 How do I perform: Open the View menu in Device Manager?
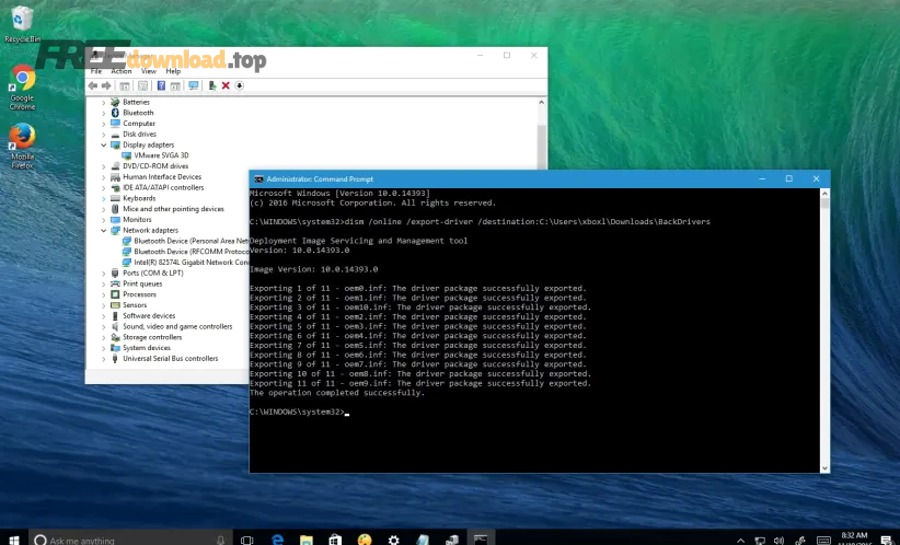click(x=149, y=71)
